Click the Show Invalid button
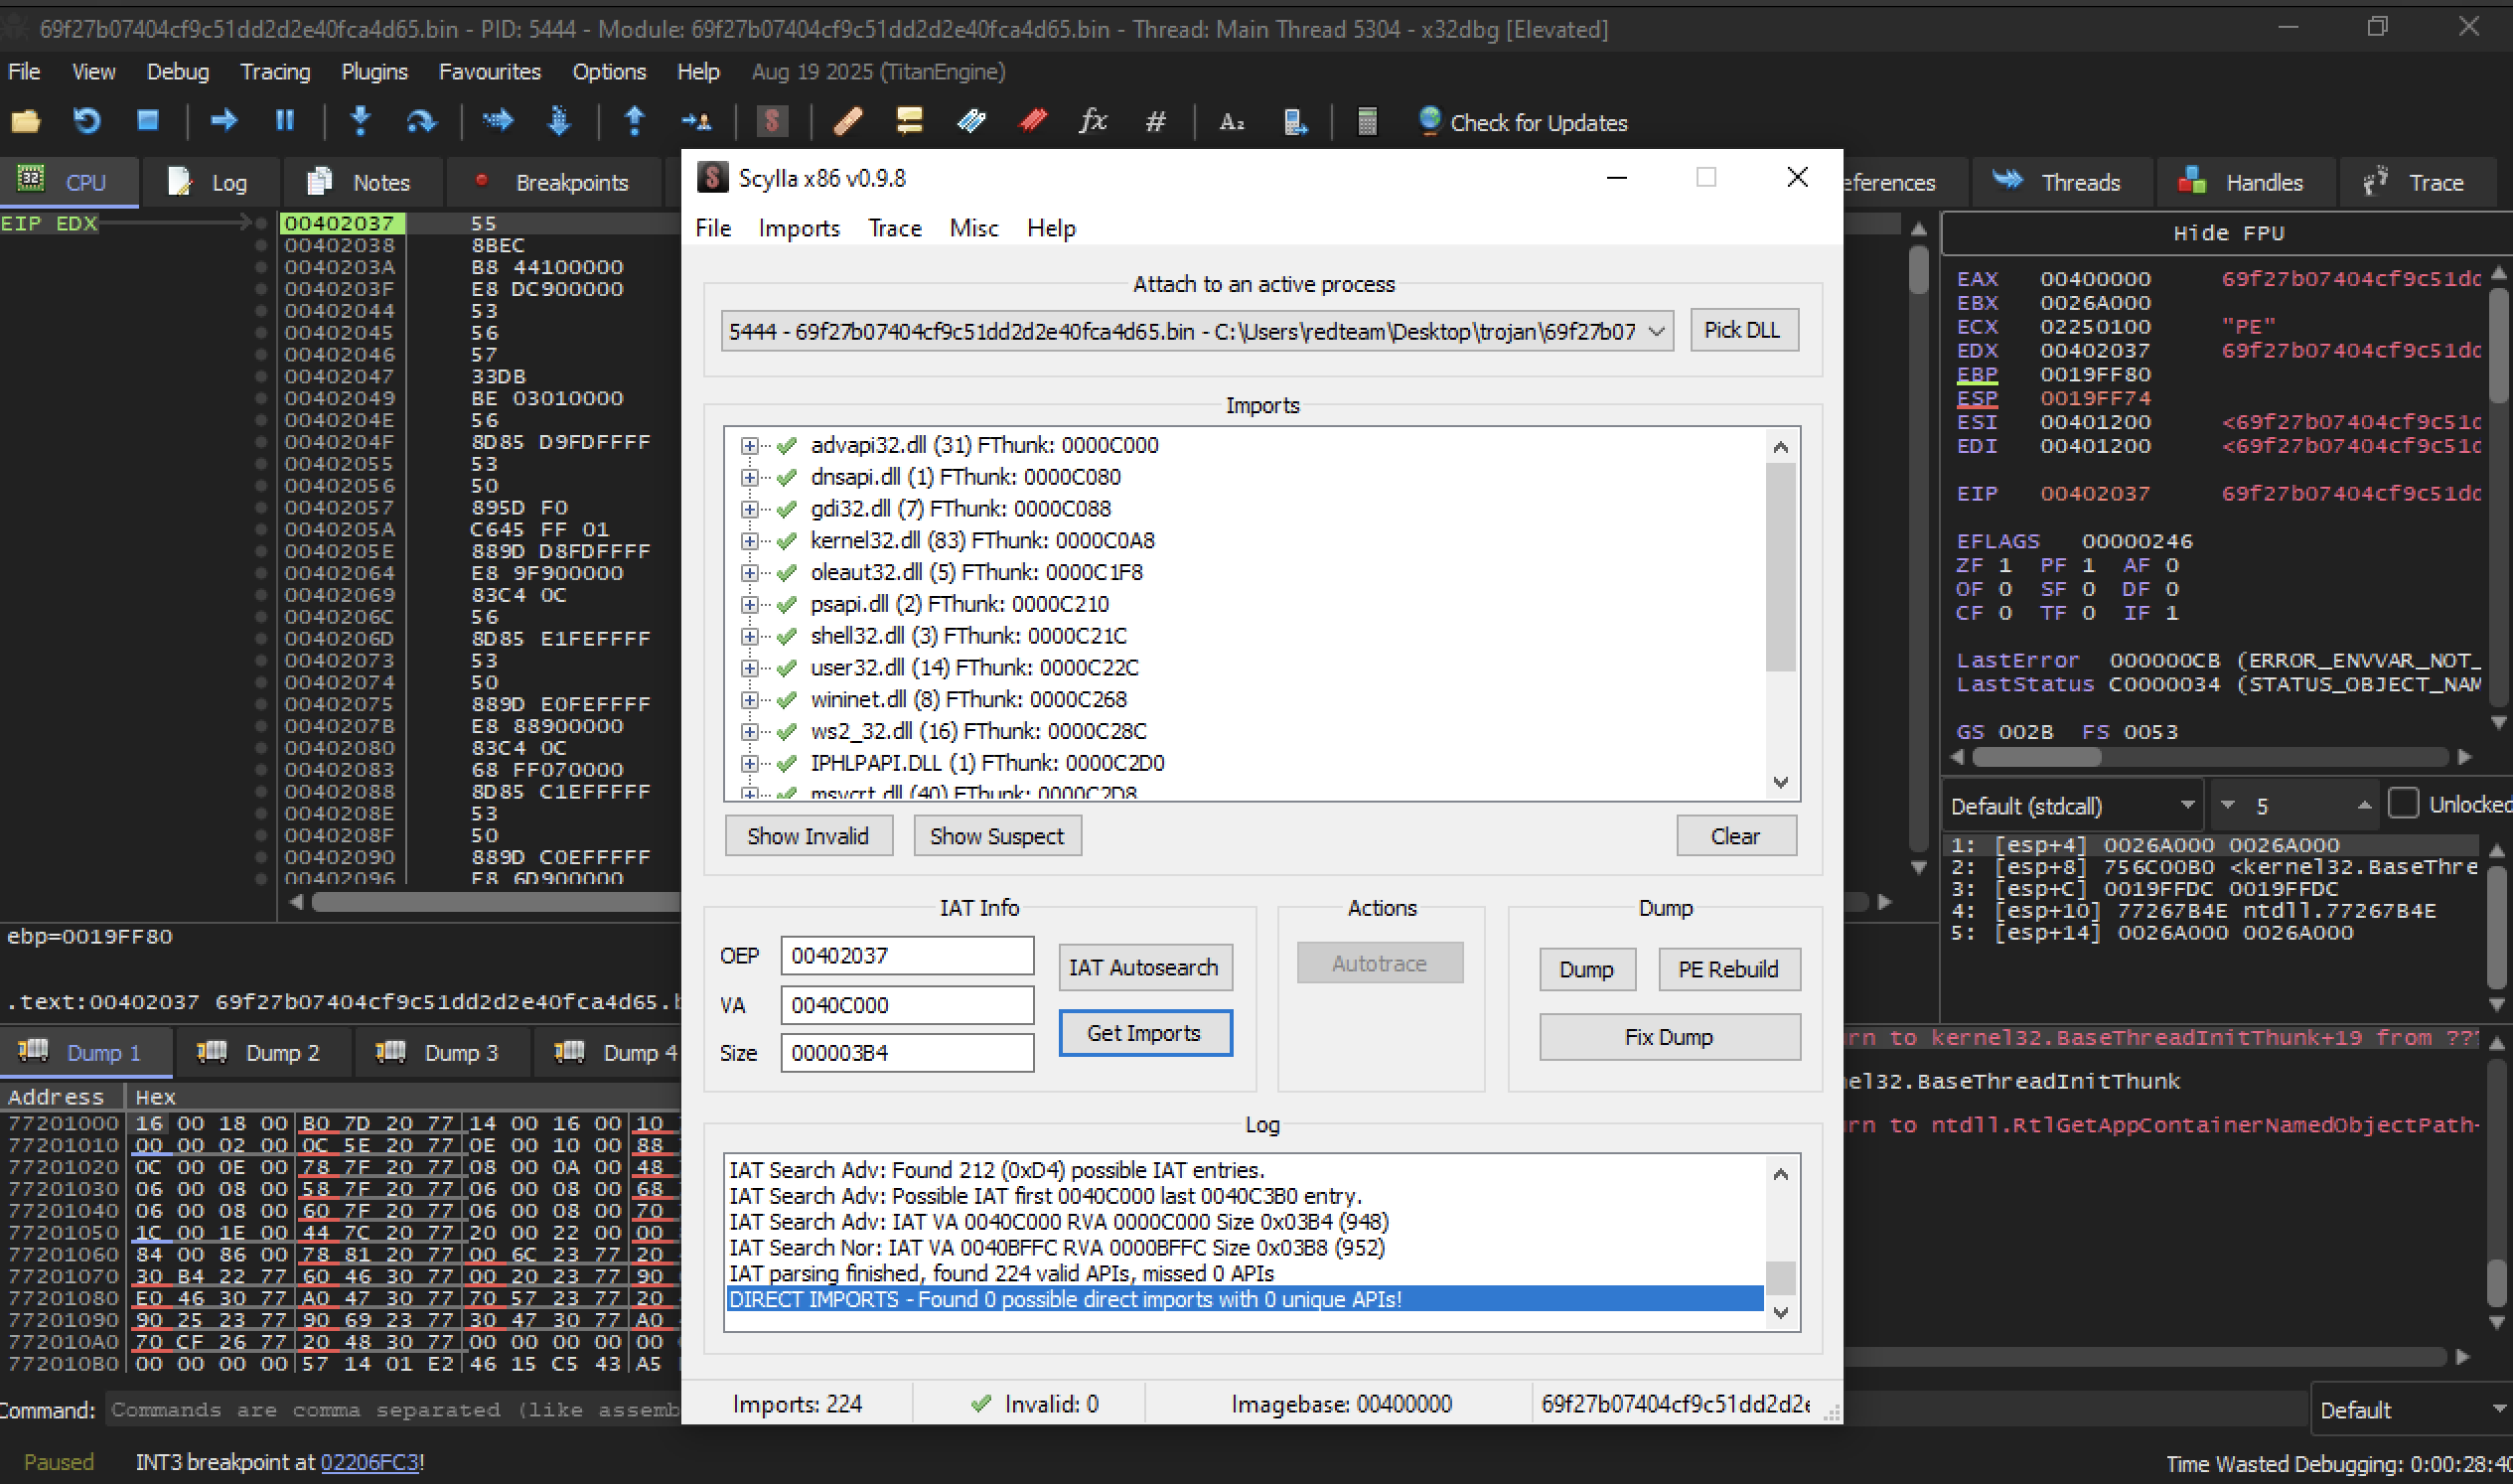The width and height of the screenshot is (2513, 1484). pyautogui.click(x=808, y=836)
